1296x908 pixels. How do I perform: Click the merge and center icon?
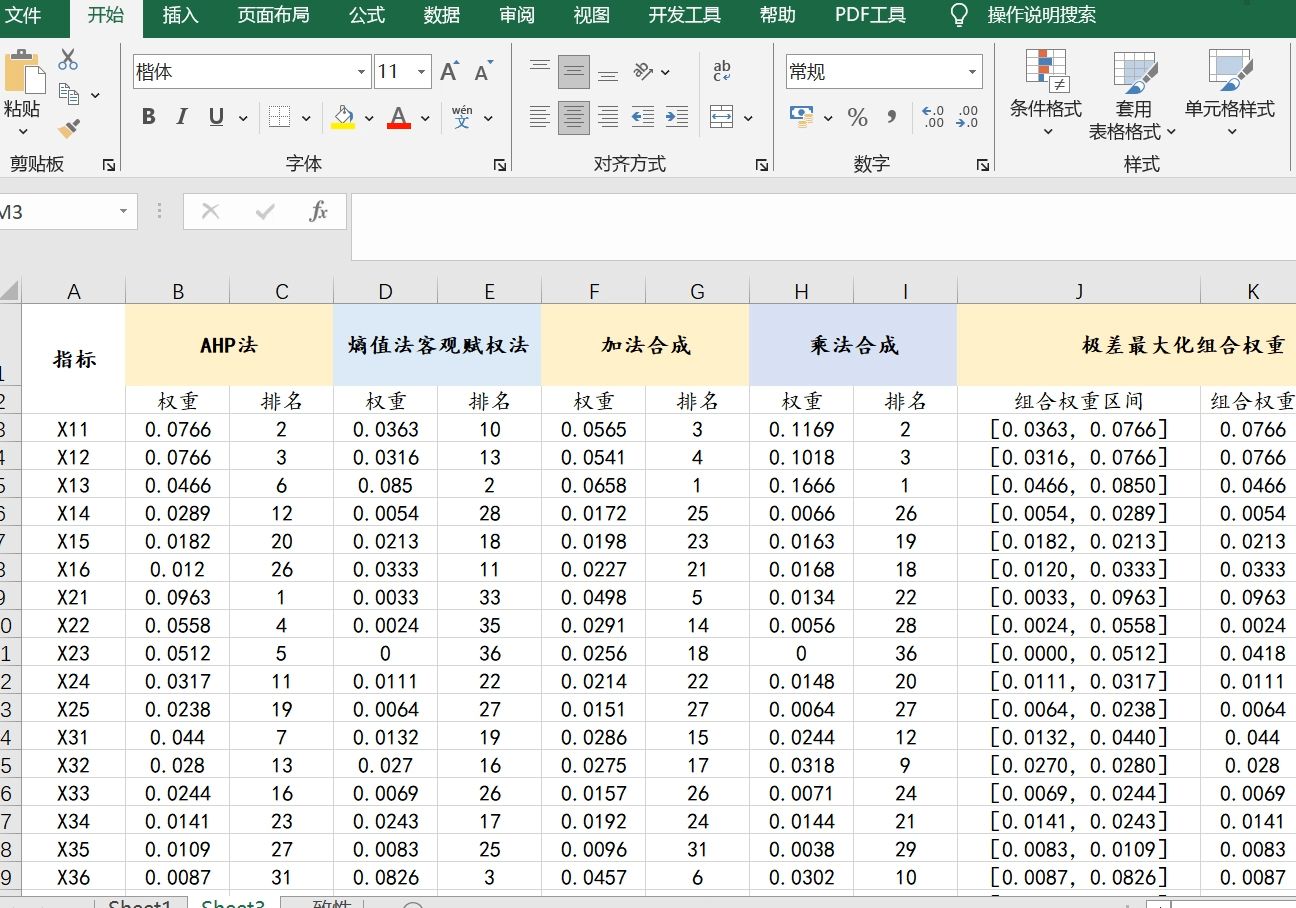tap(722, 117)
